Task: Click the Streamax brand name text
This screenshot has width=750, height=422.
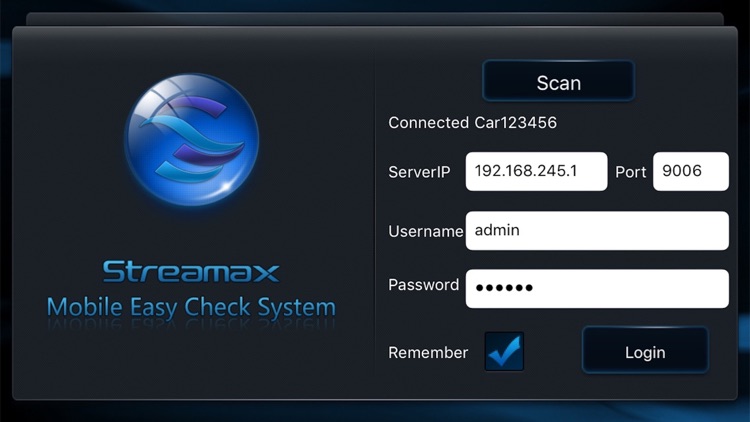Action: 191,272
